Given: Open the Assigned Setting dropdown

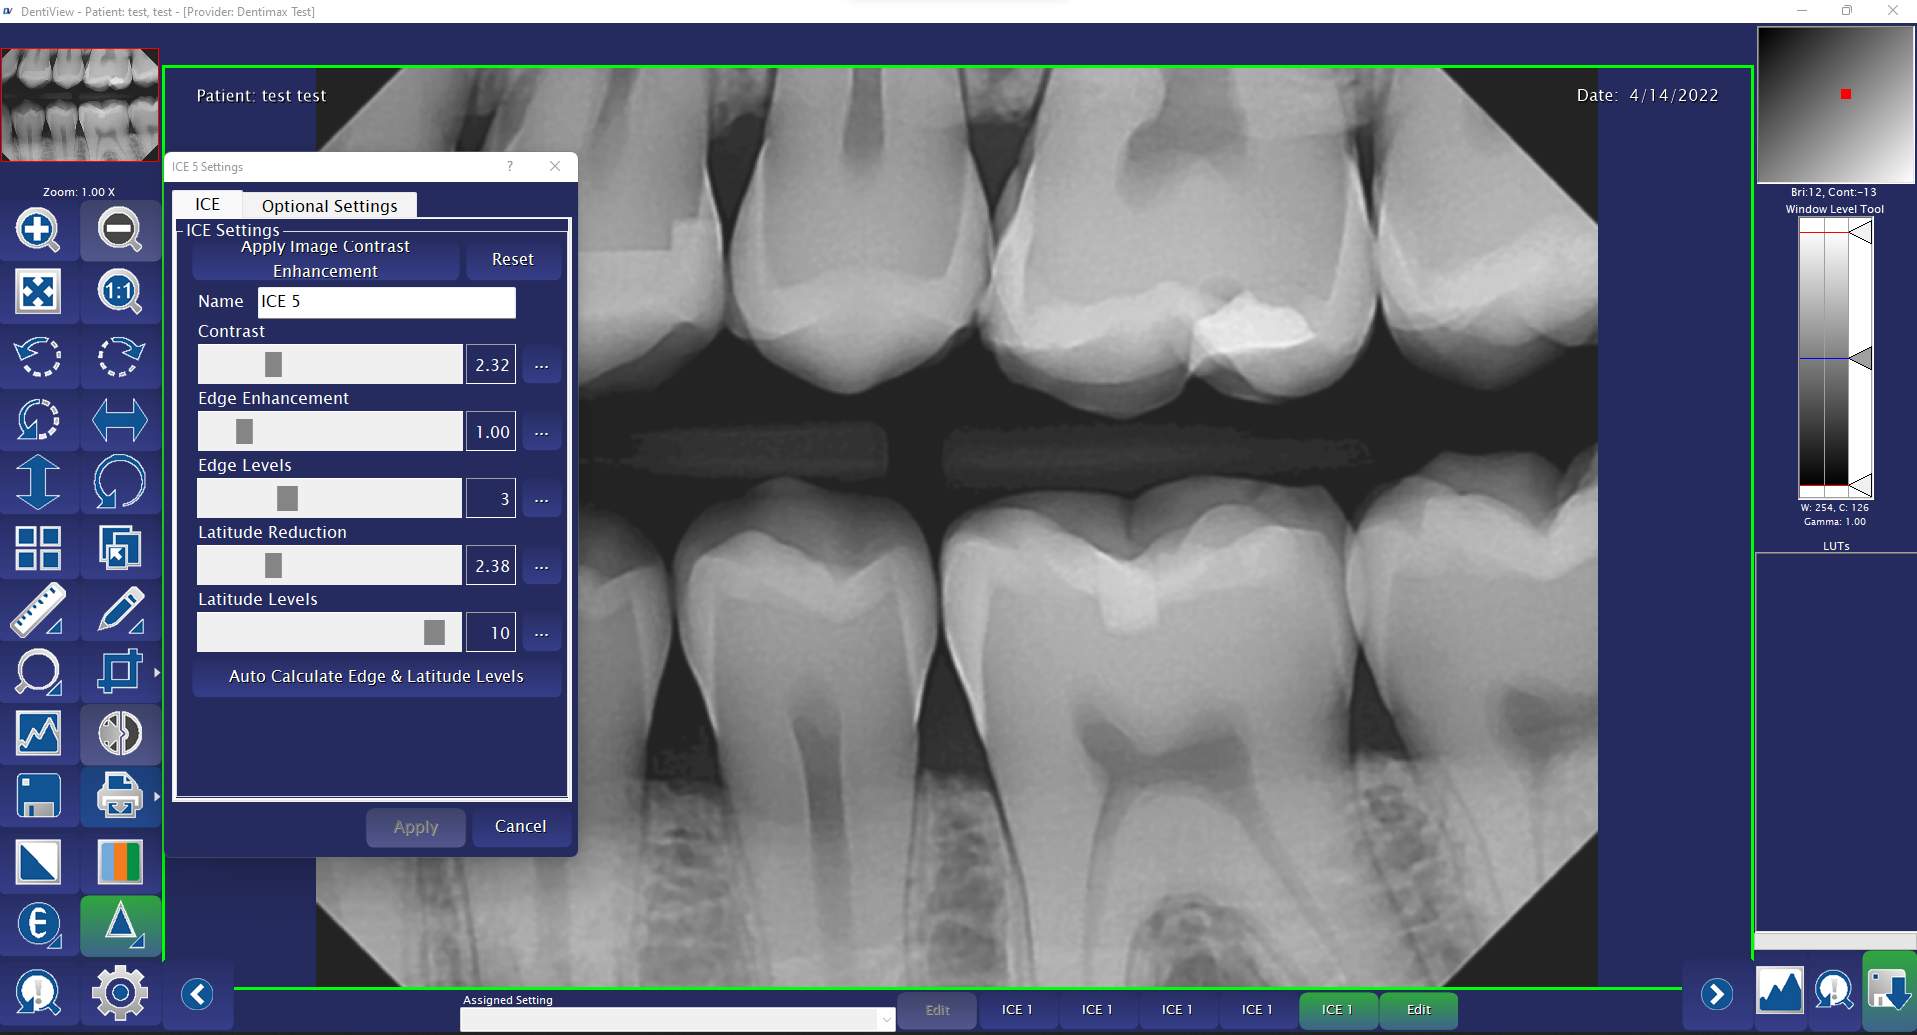Looking at the screenshot, I should pos(885,1019).
